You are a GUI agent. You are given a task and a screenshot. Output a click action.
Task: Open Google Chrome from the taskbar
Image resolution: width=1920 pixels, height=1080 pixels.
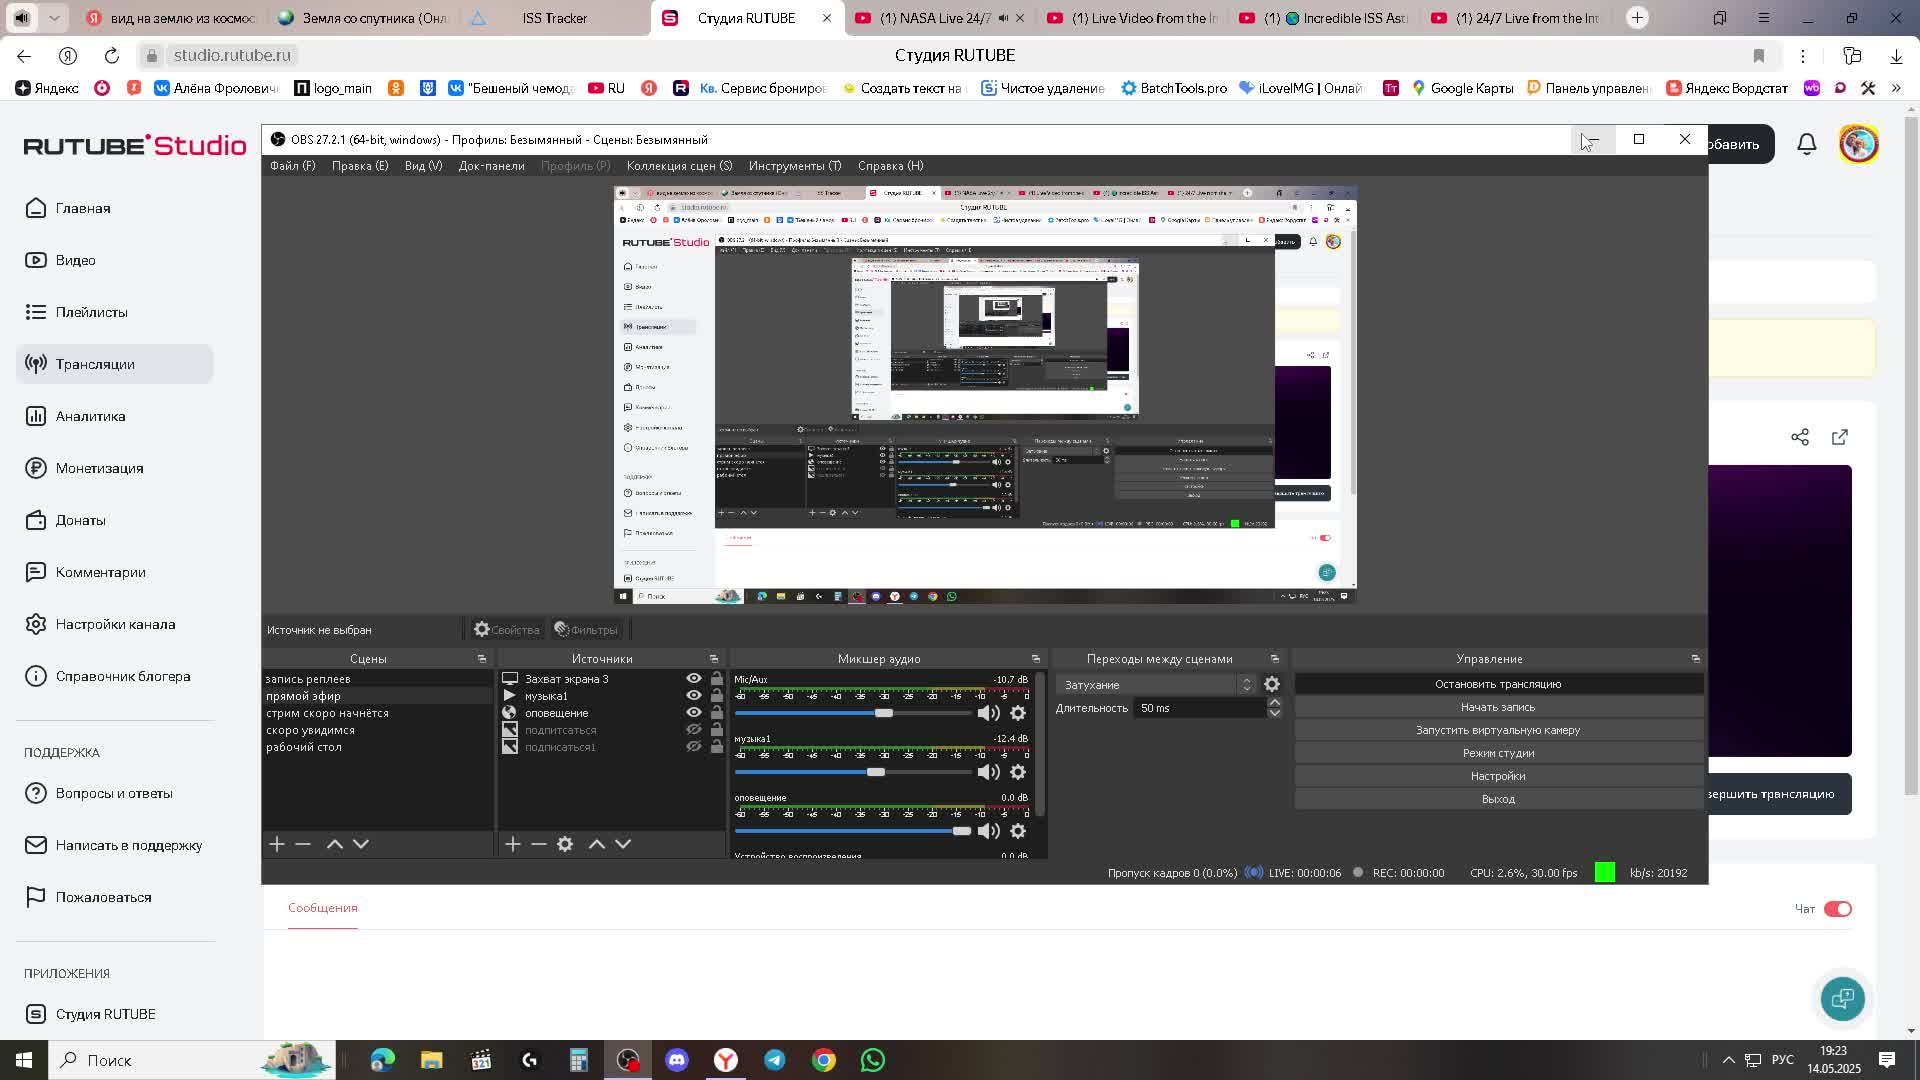(x=824, y=1060)
